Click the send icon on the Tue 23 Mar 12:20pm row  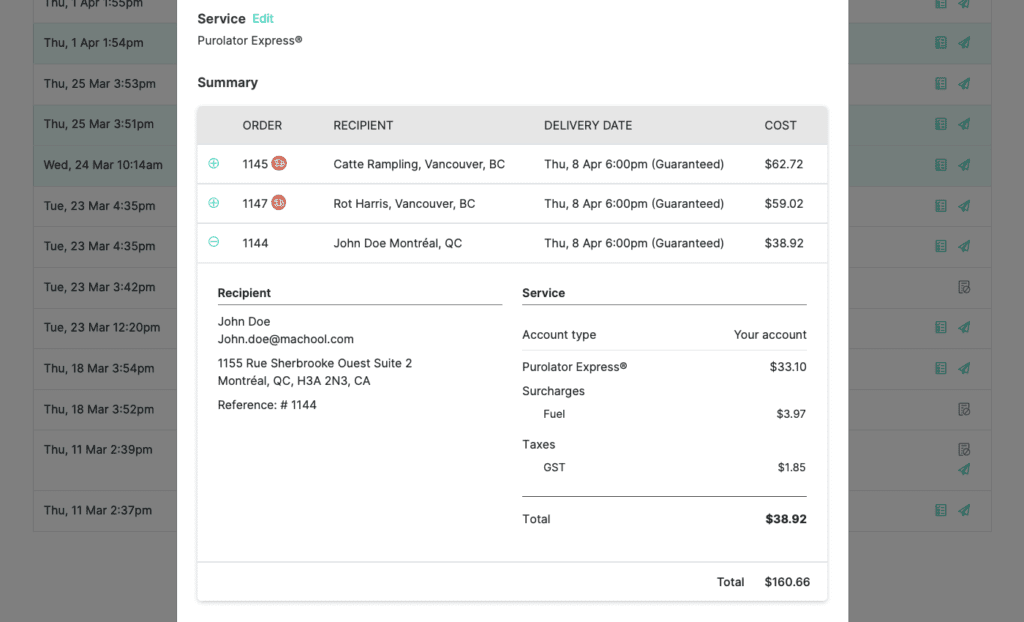962,328
